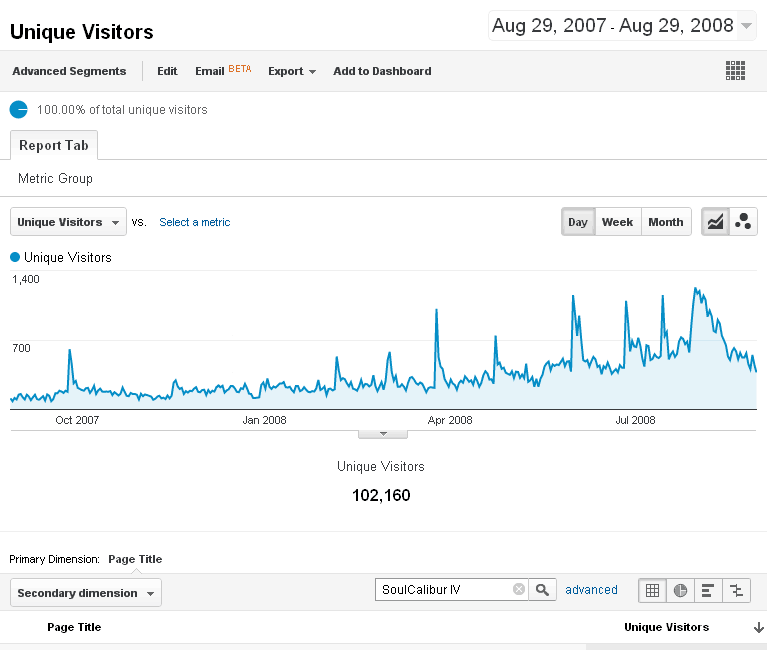Viewport: 767px width, 650px height.
Task: Expand the Secondary dimension dropdown
Action: click(x=85, y=593)
